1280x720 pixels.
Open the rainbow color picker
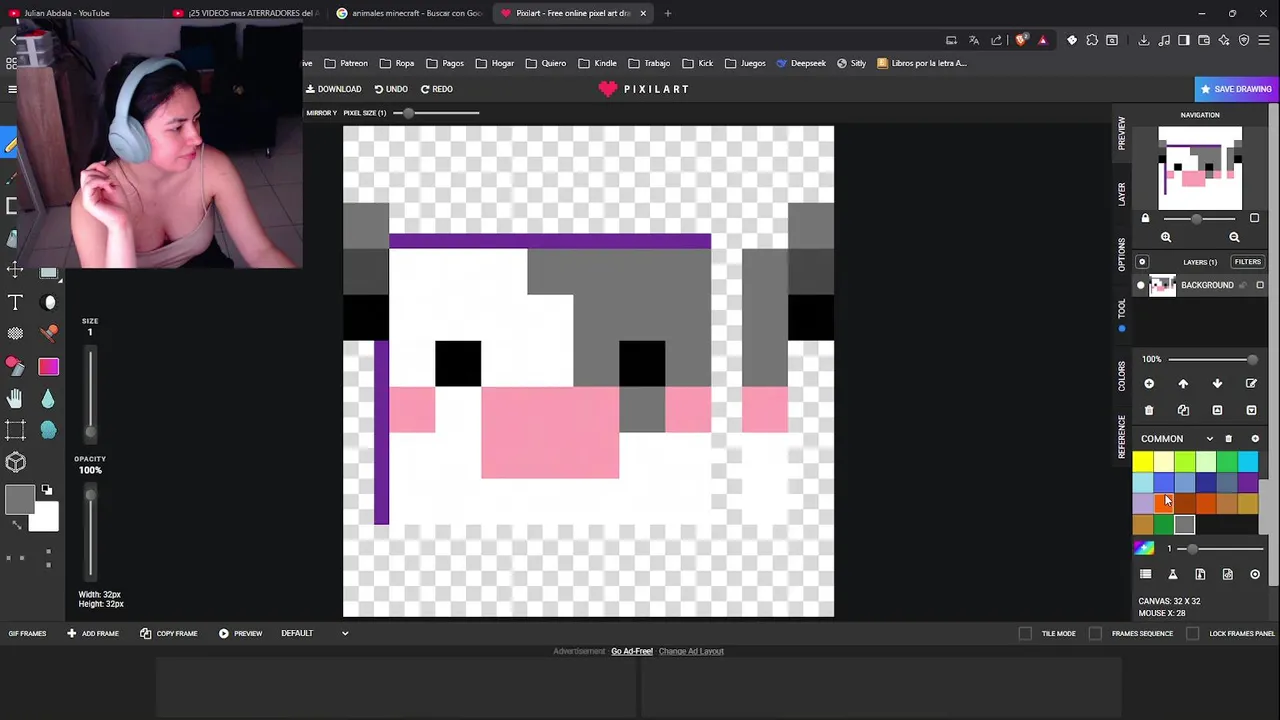coord(1144,548)
